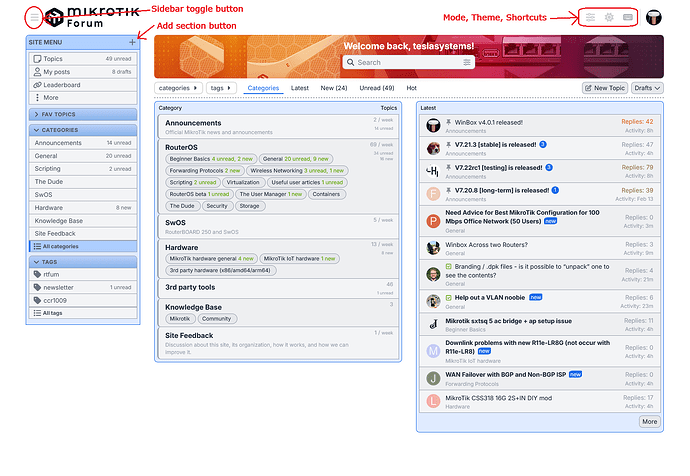Open the V7.21.3 [stable] is released! topic

click(495, 144)
